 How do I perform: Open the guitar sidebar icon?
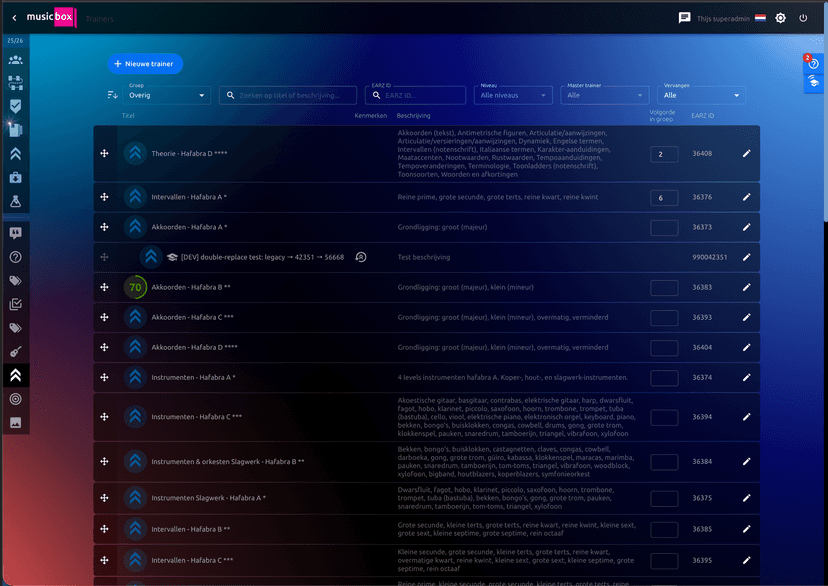[15, 352]
